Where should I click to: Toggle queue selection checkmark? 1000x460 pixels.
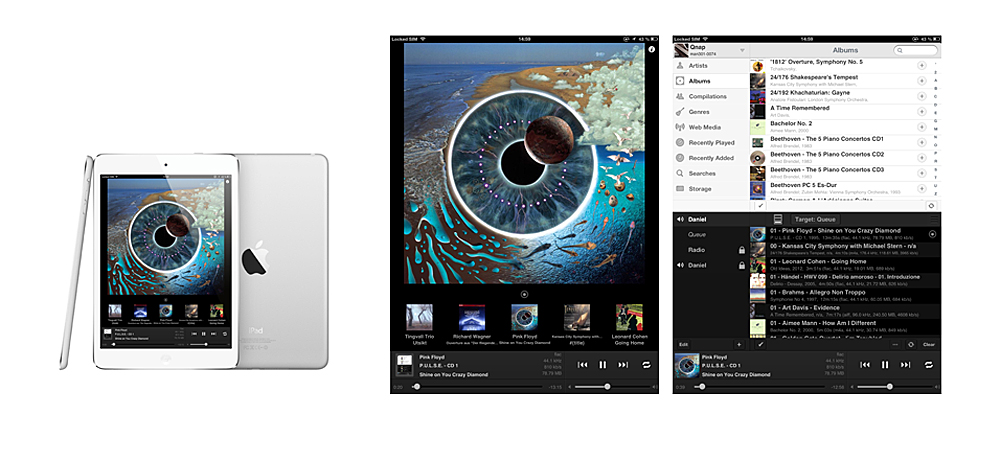[760, 345]
